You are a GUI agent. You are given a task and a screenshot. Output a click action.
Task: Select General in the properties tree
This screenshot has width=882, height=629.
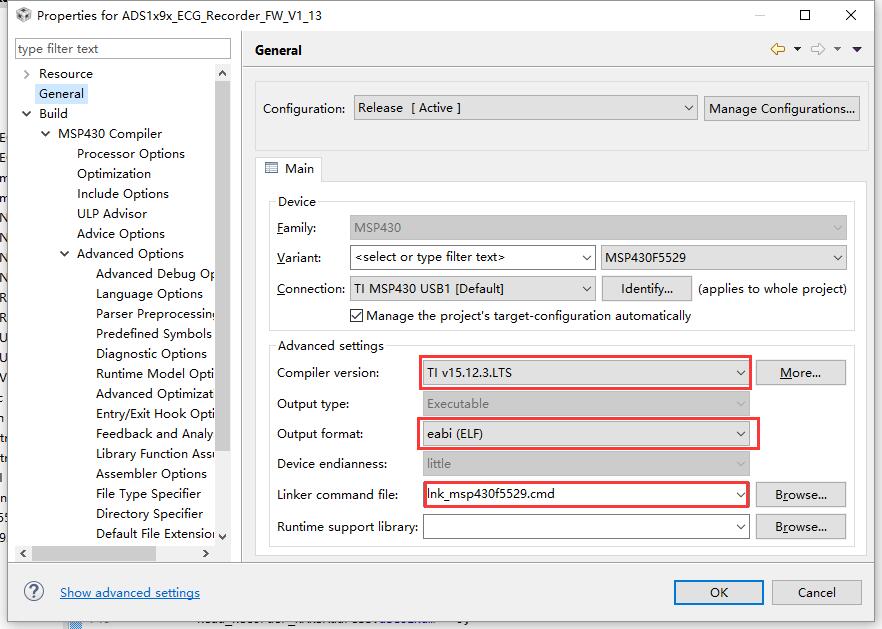[x=61, y=93]
